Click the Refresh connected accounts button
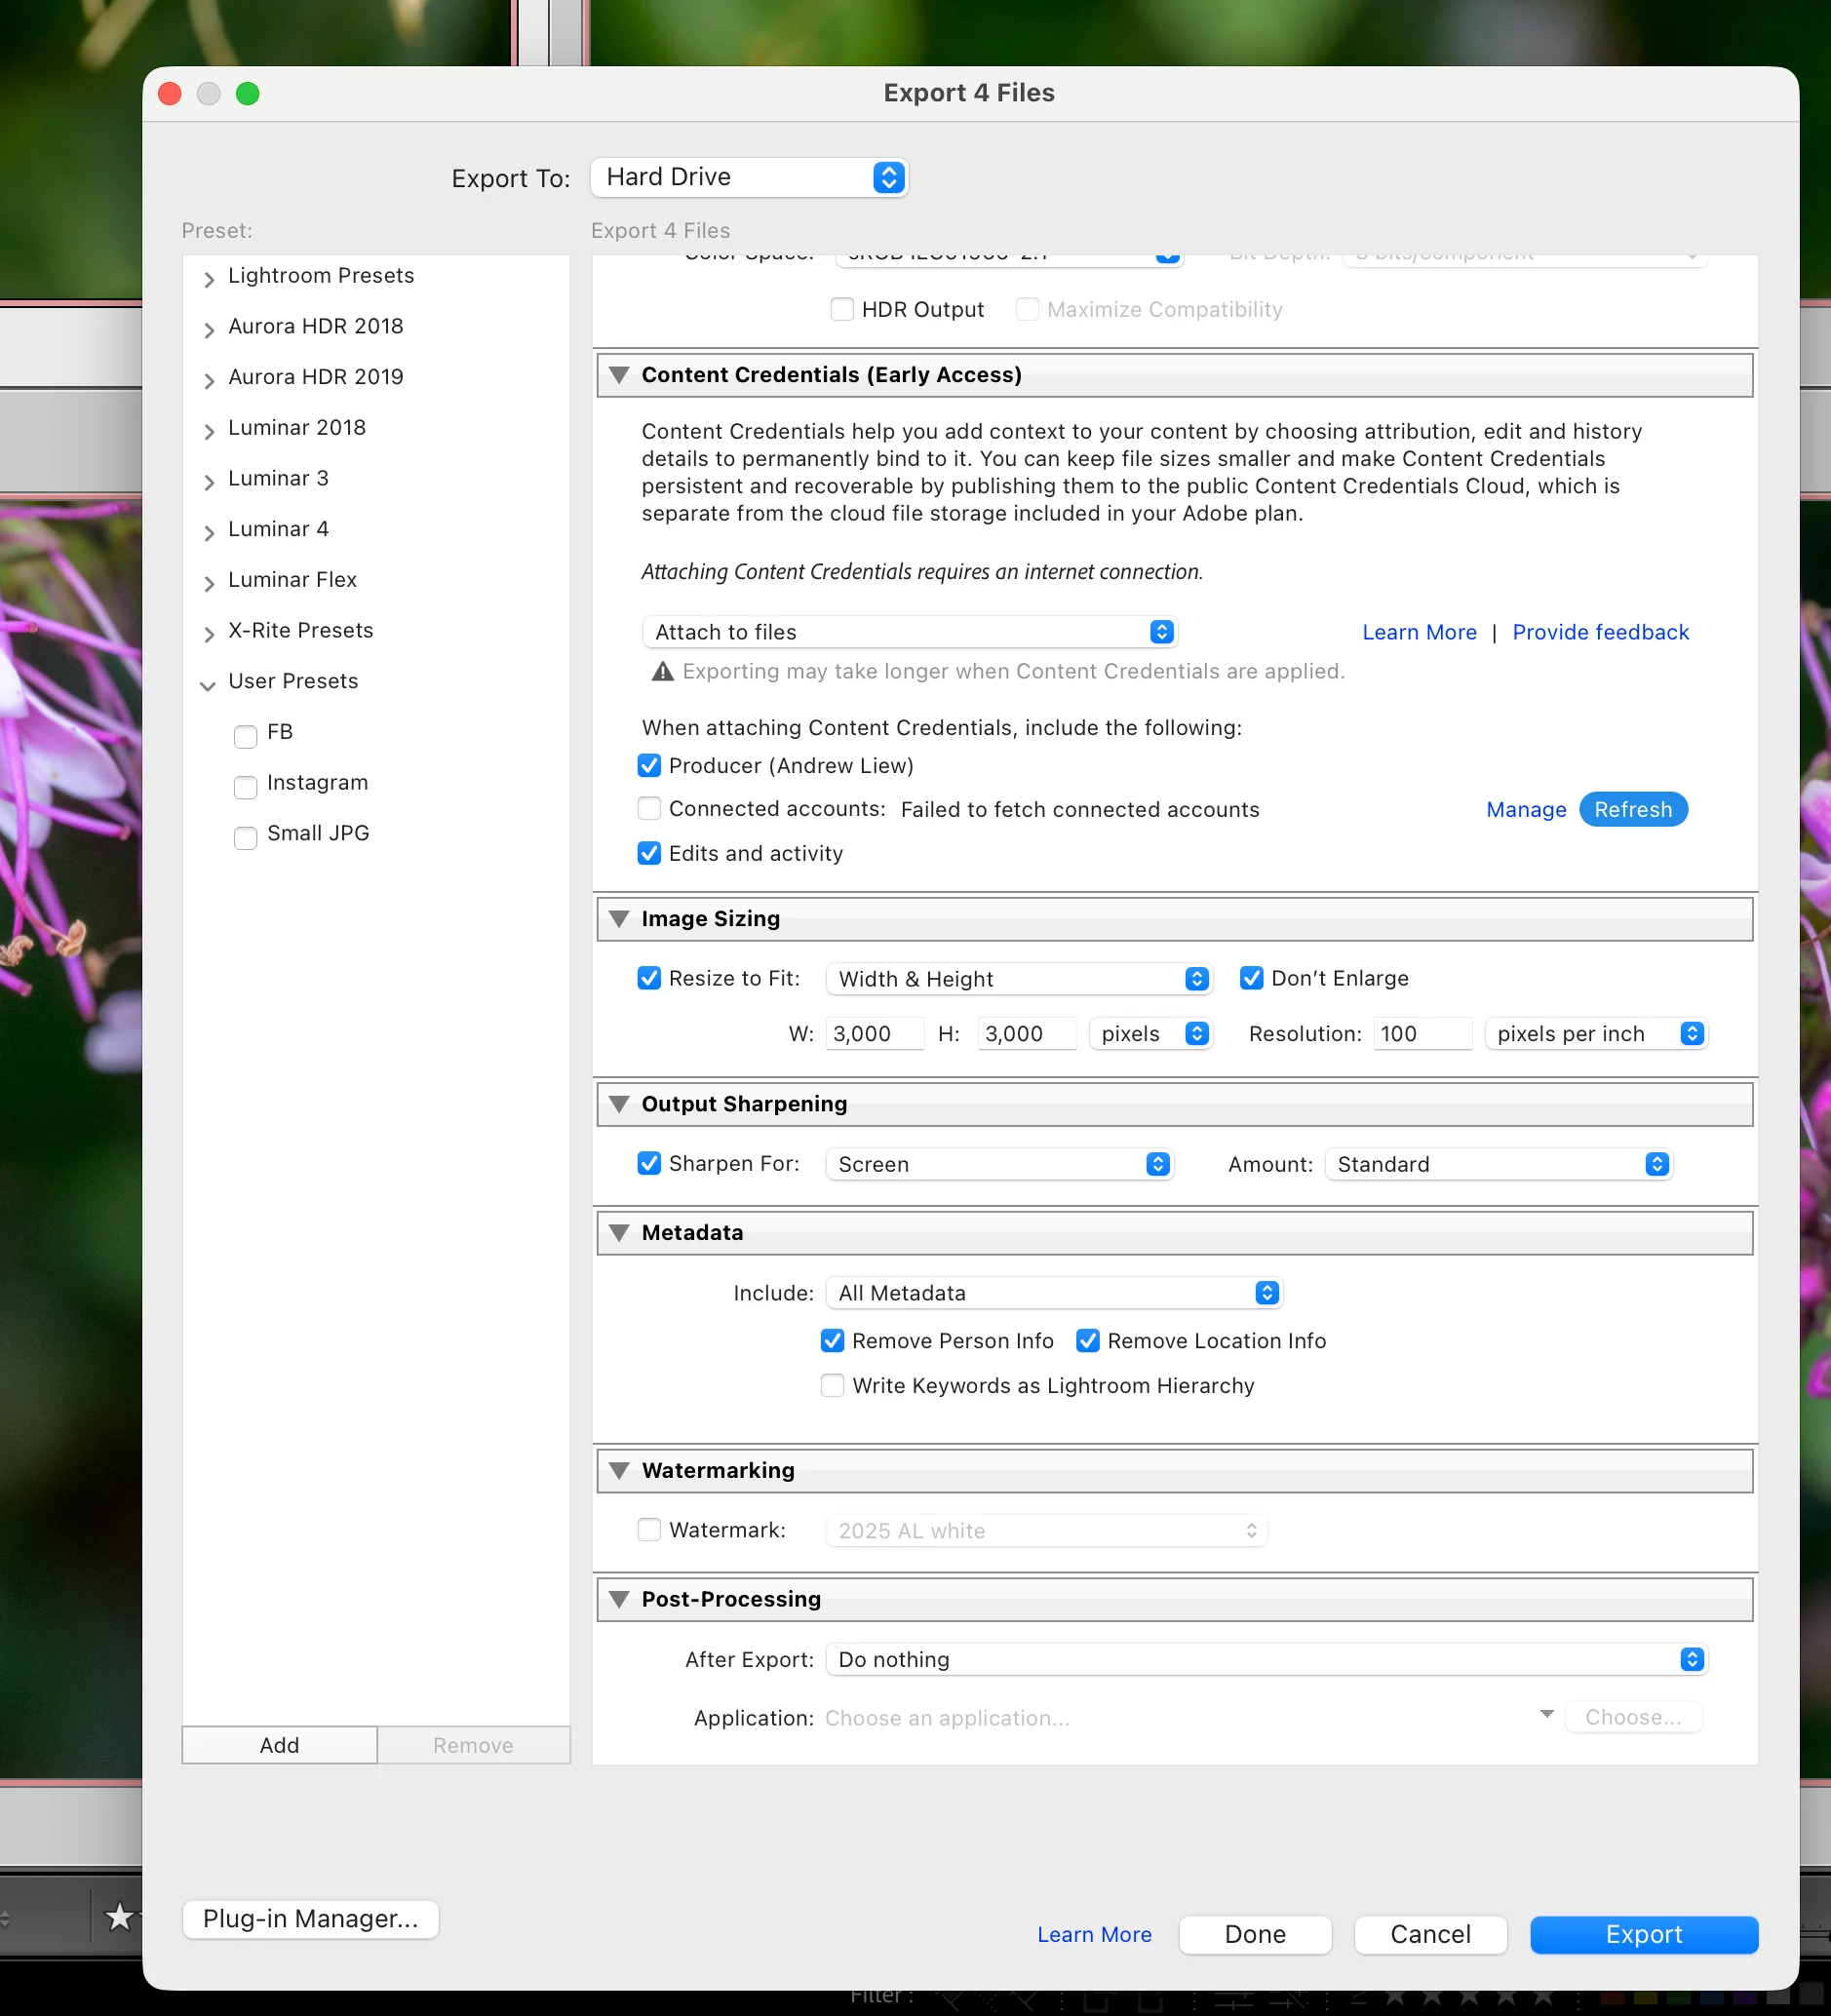 coord(1633,810)
